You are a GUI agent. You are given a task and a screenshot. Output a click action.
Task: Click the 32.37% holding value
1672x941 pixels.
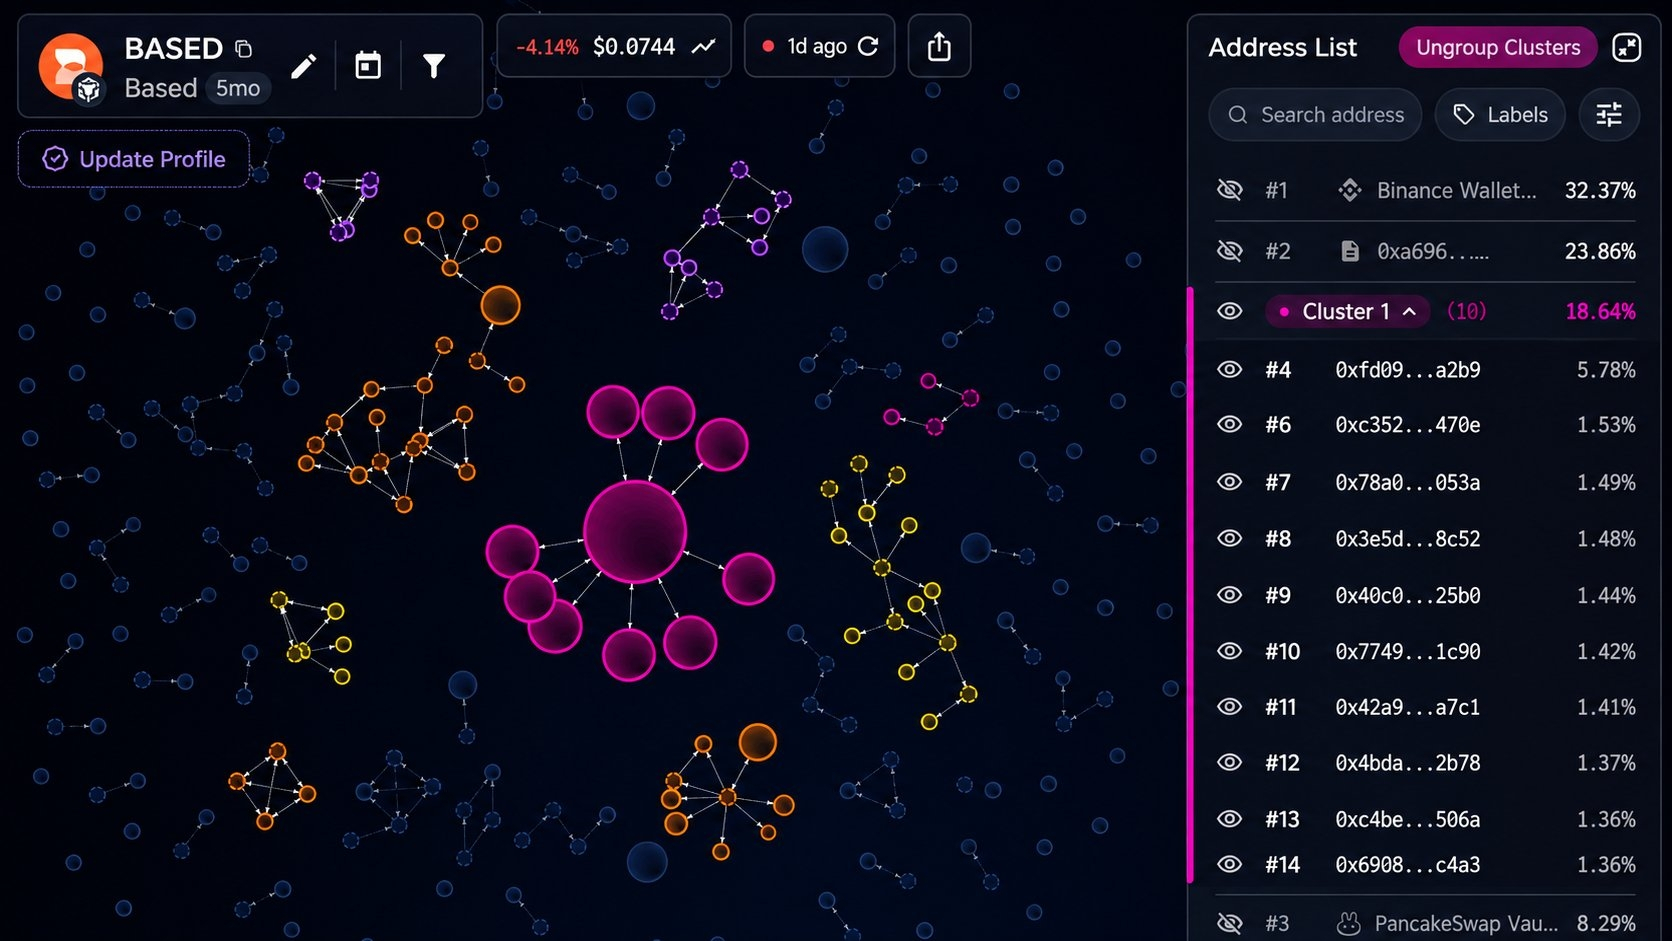click(x=1600, y=190)
